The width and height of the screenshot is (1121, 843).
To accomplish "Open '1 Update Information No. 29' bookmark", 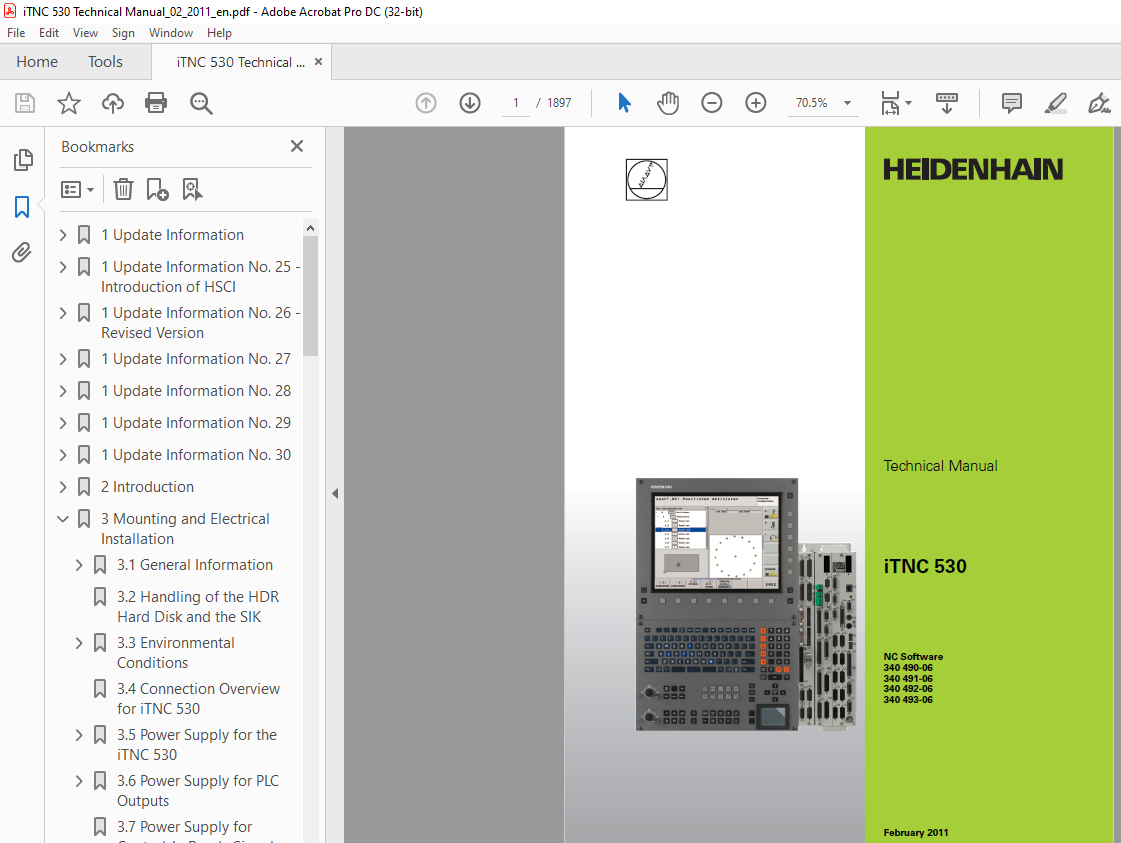I will [x=196, y=423].
